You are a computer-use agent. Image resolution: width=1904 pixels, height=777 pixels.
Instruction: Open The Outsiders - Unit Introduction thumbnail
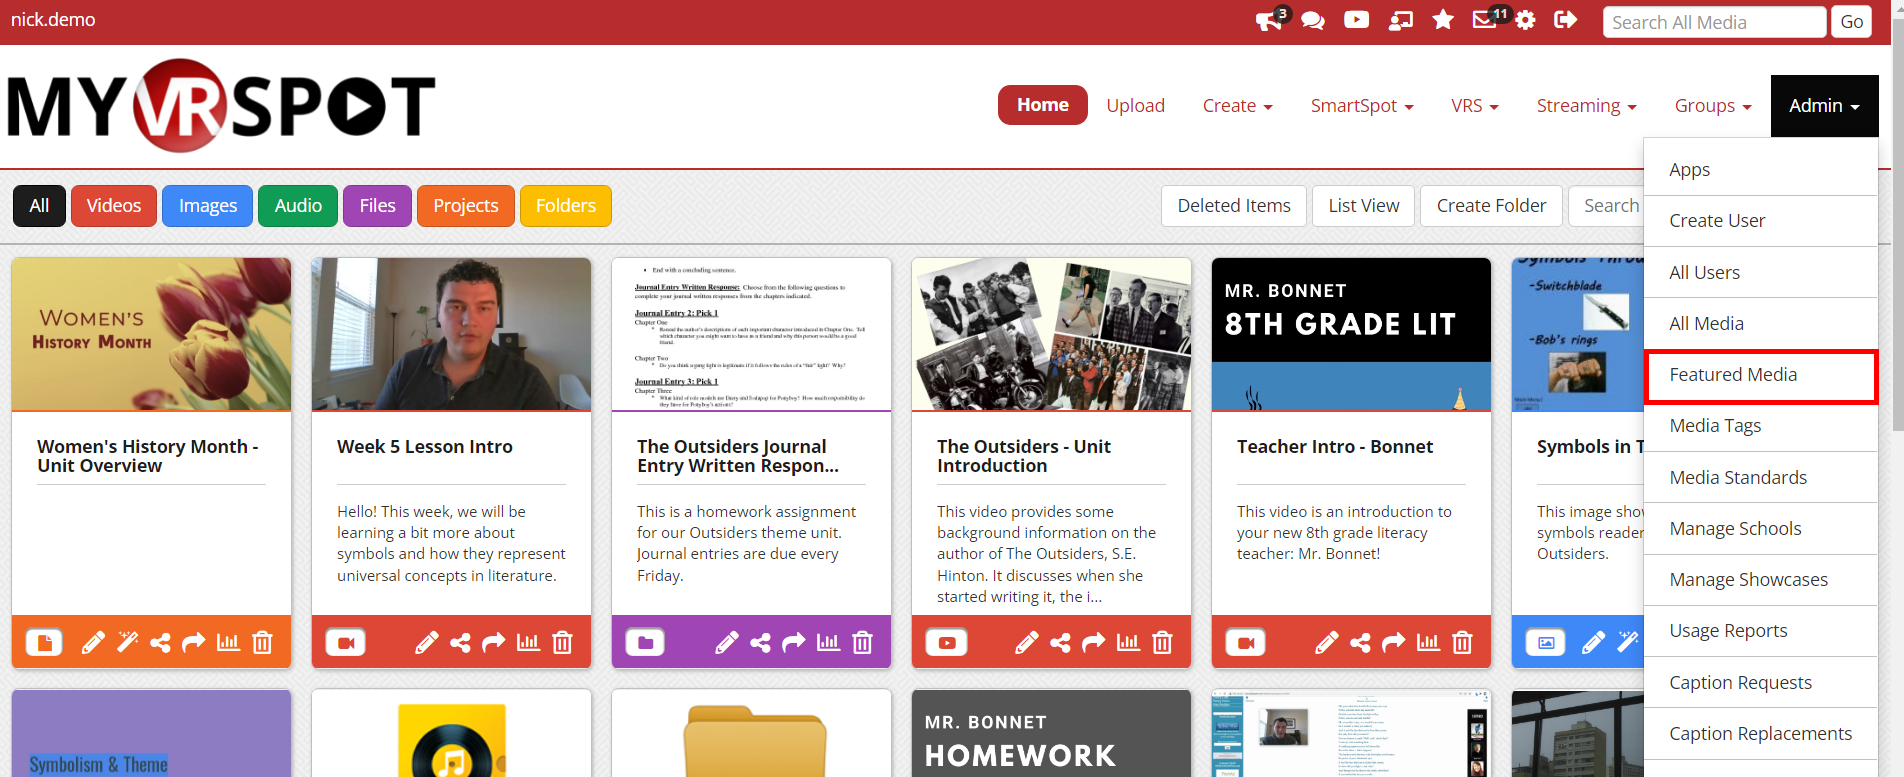(x=1051, y=334)
